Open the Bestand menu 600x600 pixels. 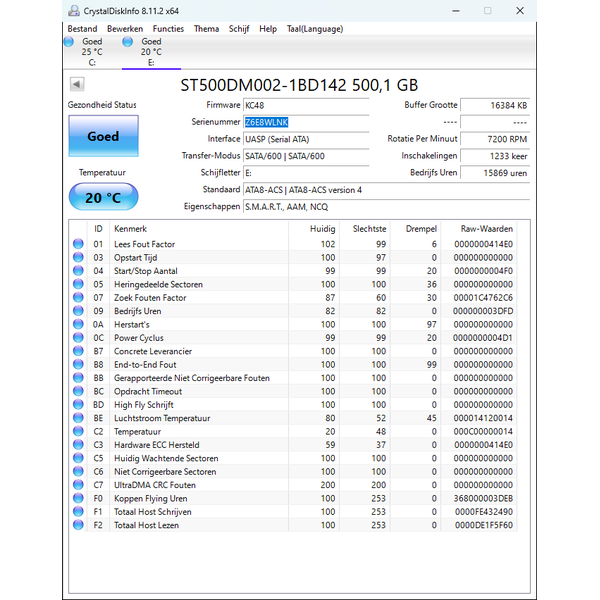click(82, 29)
